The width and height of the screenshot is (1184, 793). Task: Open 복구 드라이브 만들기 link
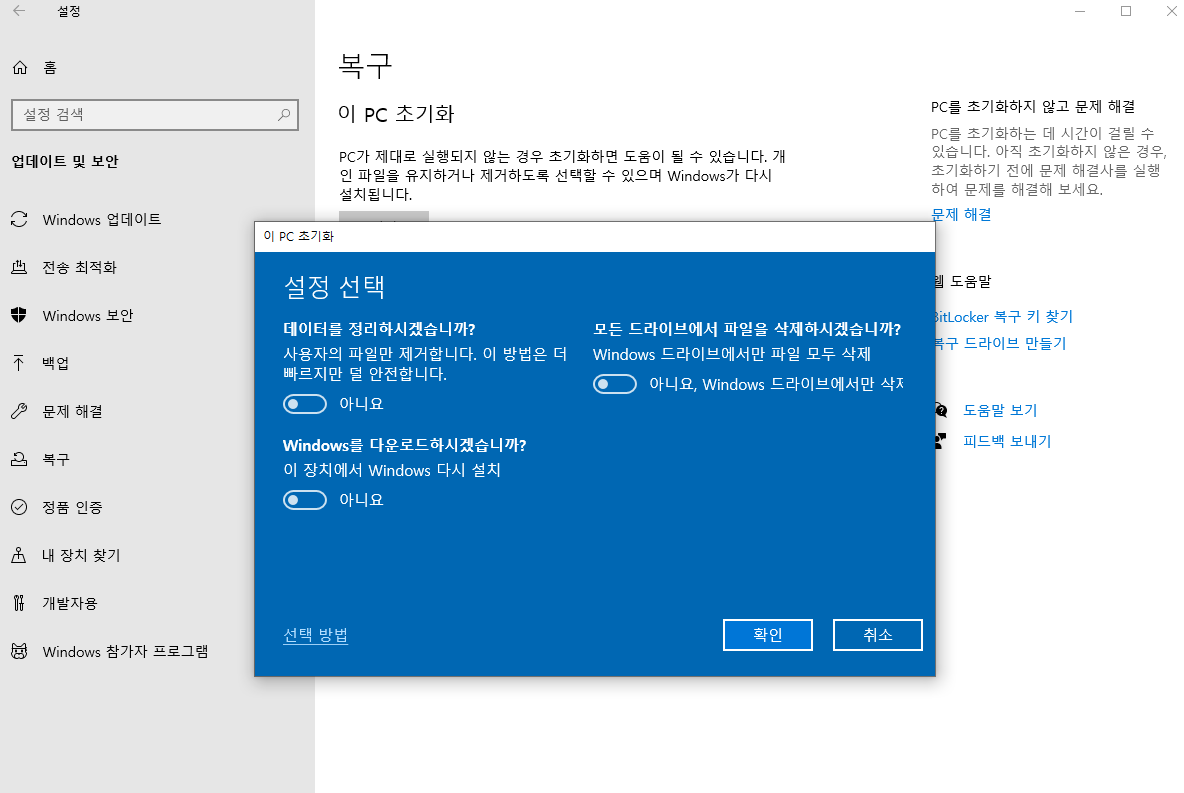click(x=1001, y=344)
